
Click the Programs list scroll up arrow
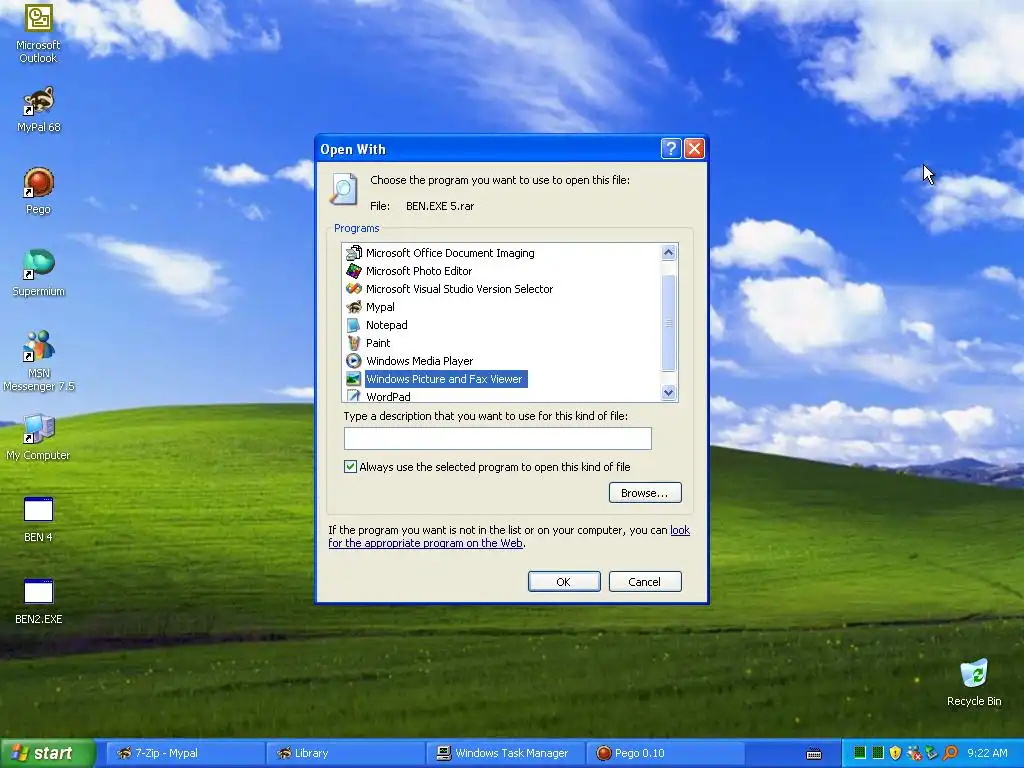tap(668, 253)
